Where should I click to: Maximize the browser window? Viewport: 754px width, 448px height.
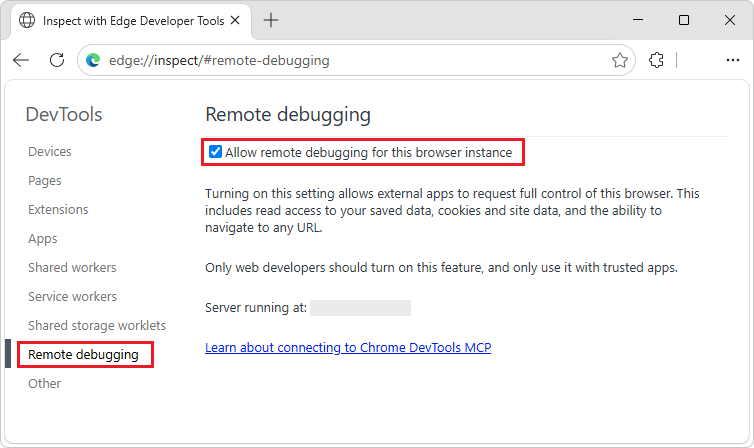684,20
